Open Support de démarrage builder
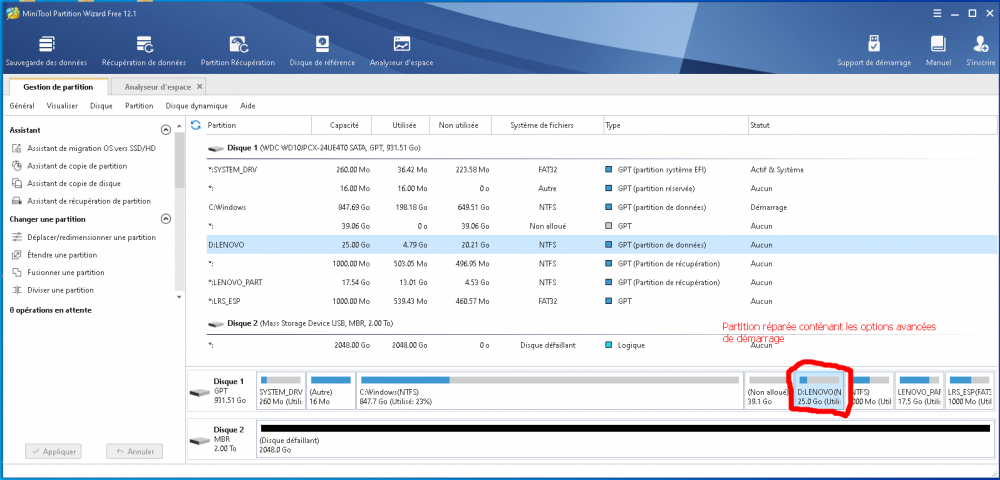 pos(873,45)
